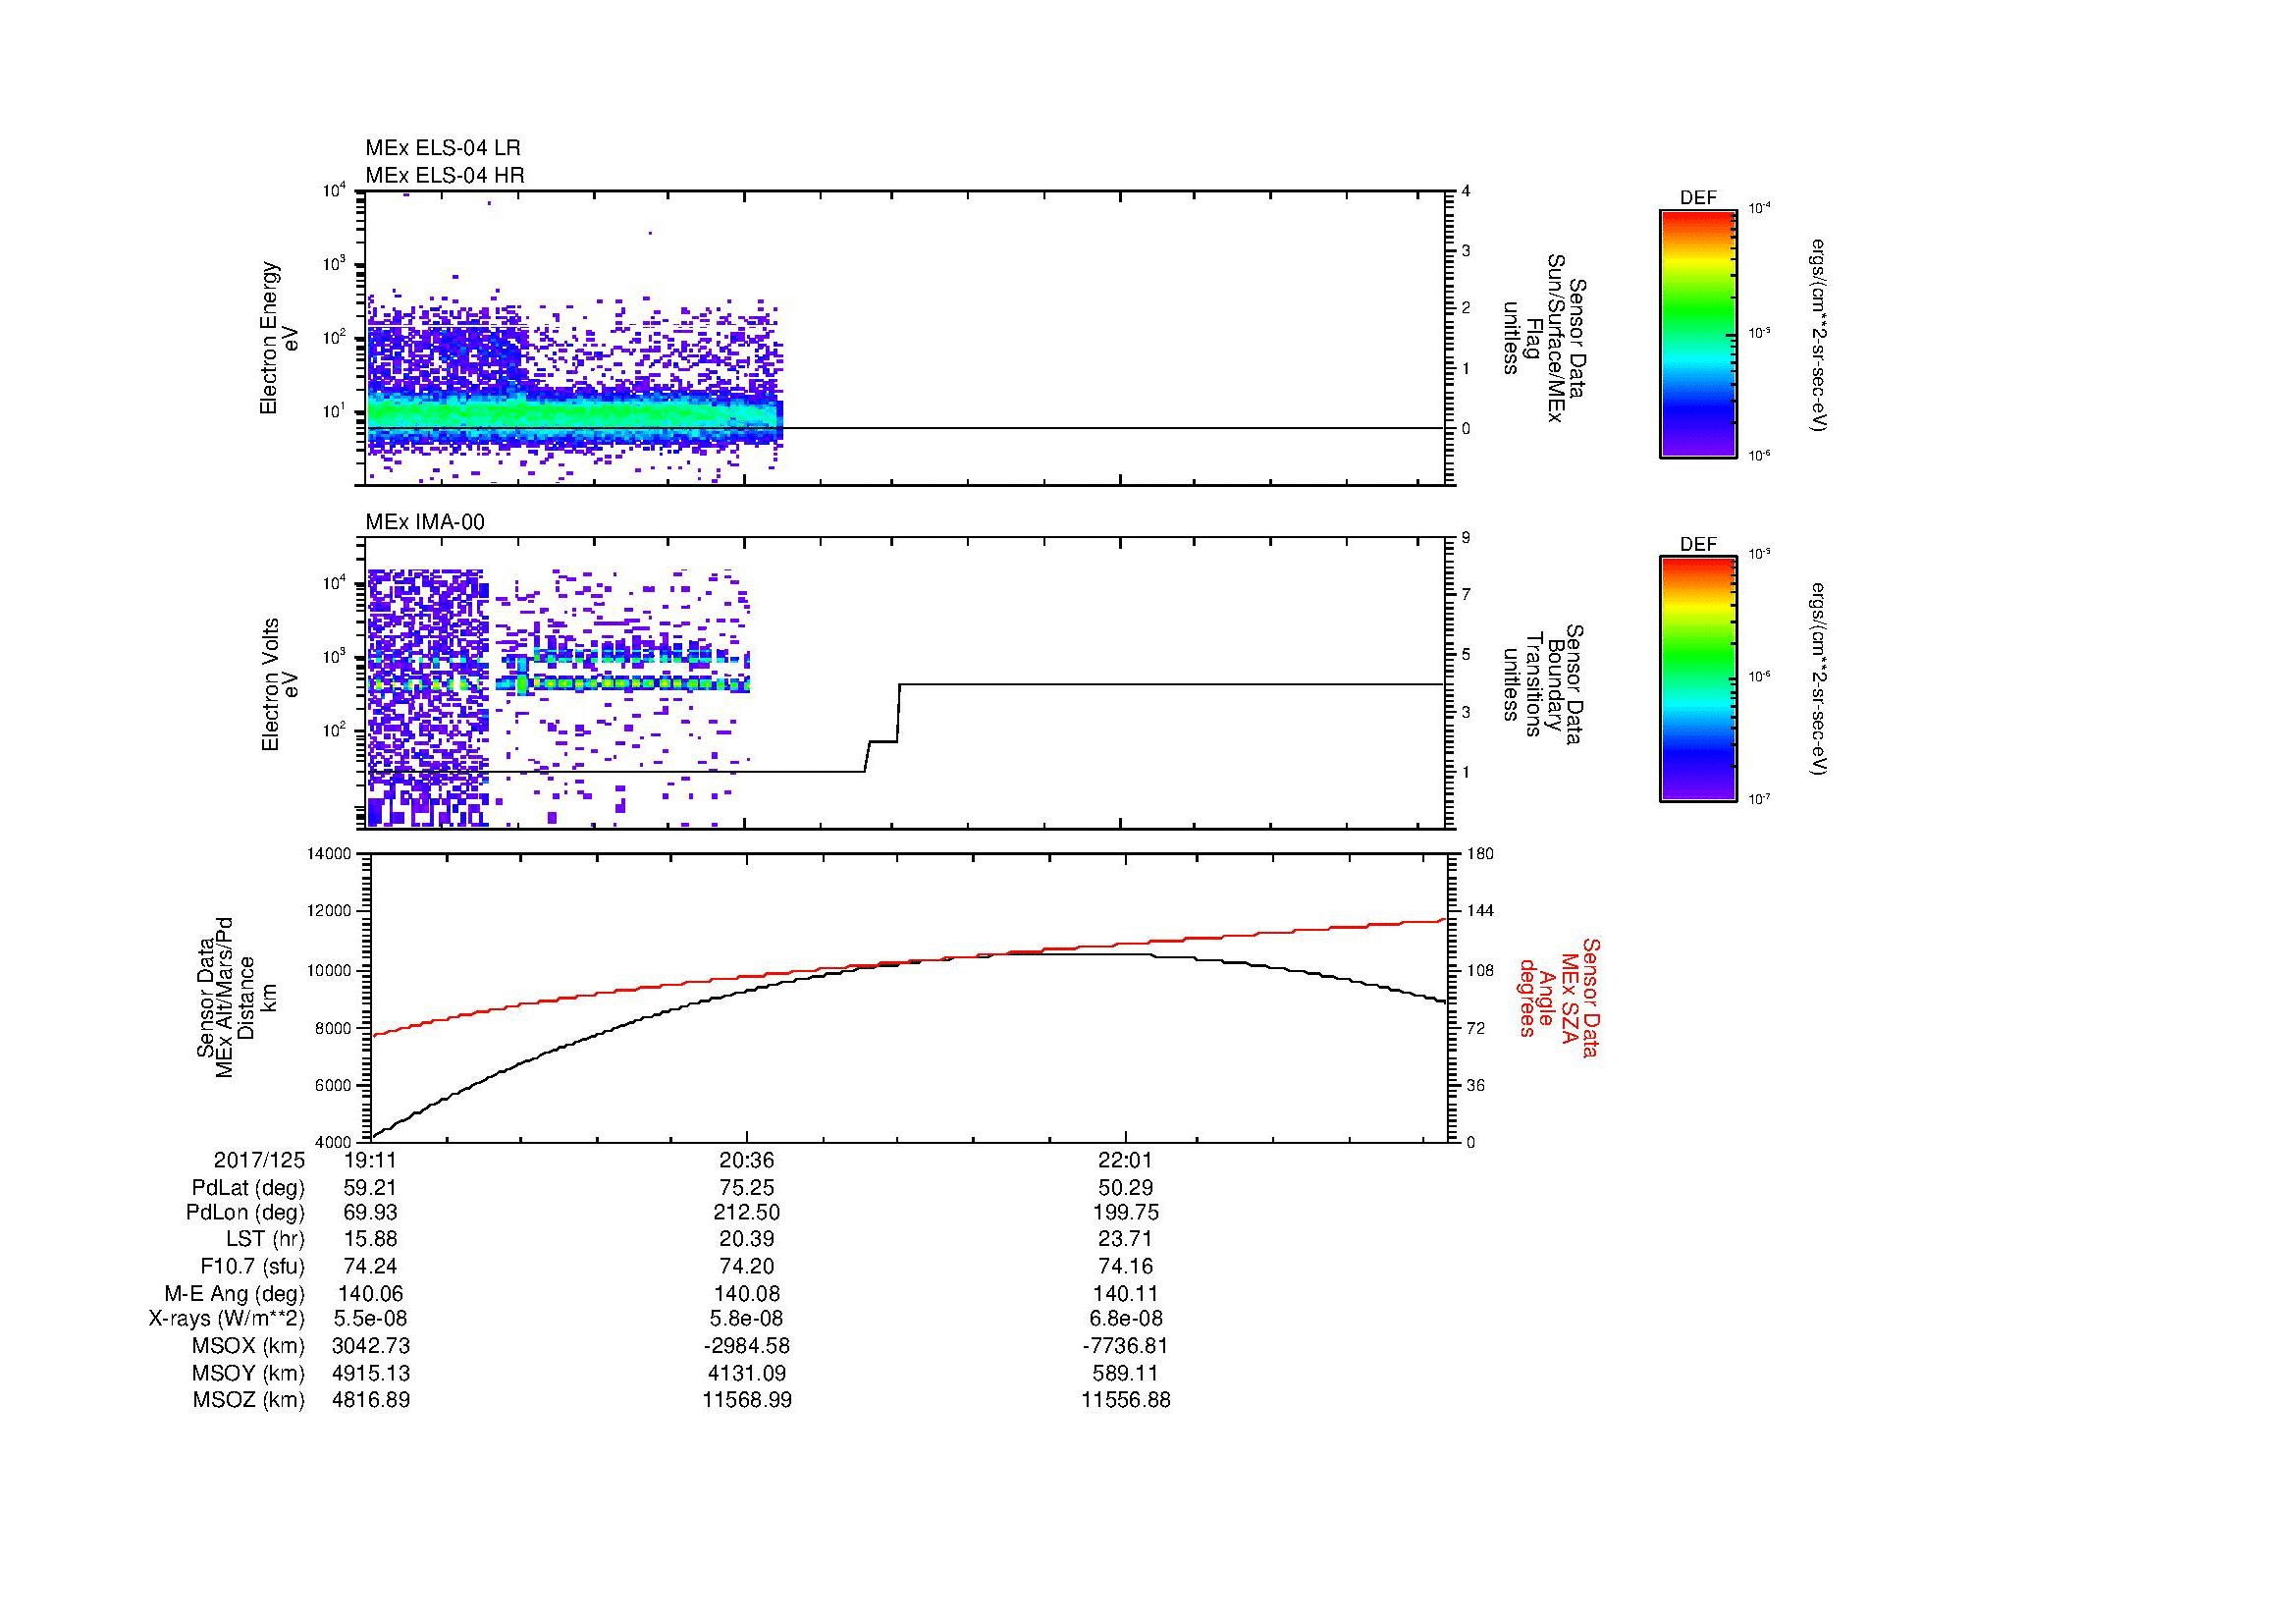Click the 'MEx IMA-00' panel title

tap(425, 522)
